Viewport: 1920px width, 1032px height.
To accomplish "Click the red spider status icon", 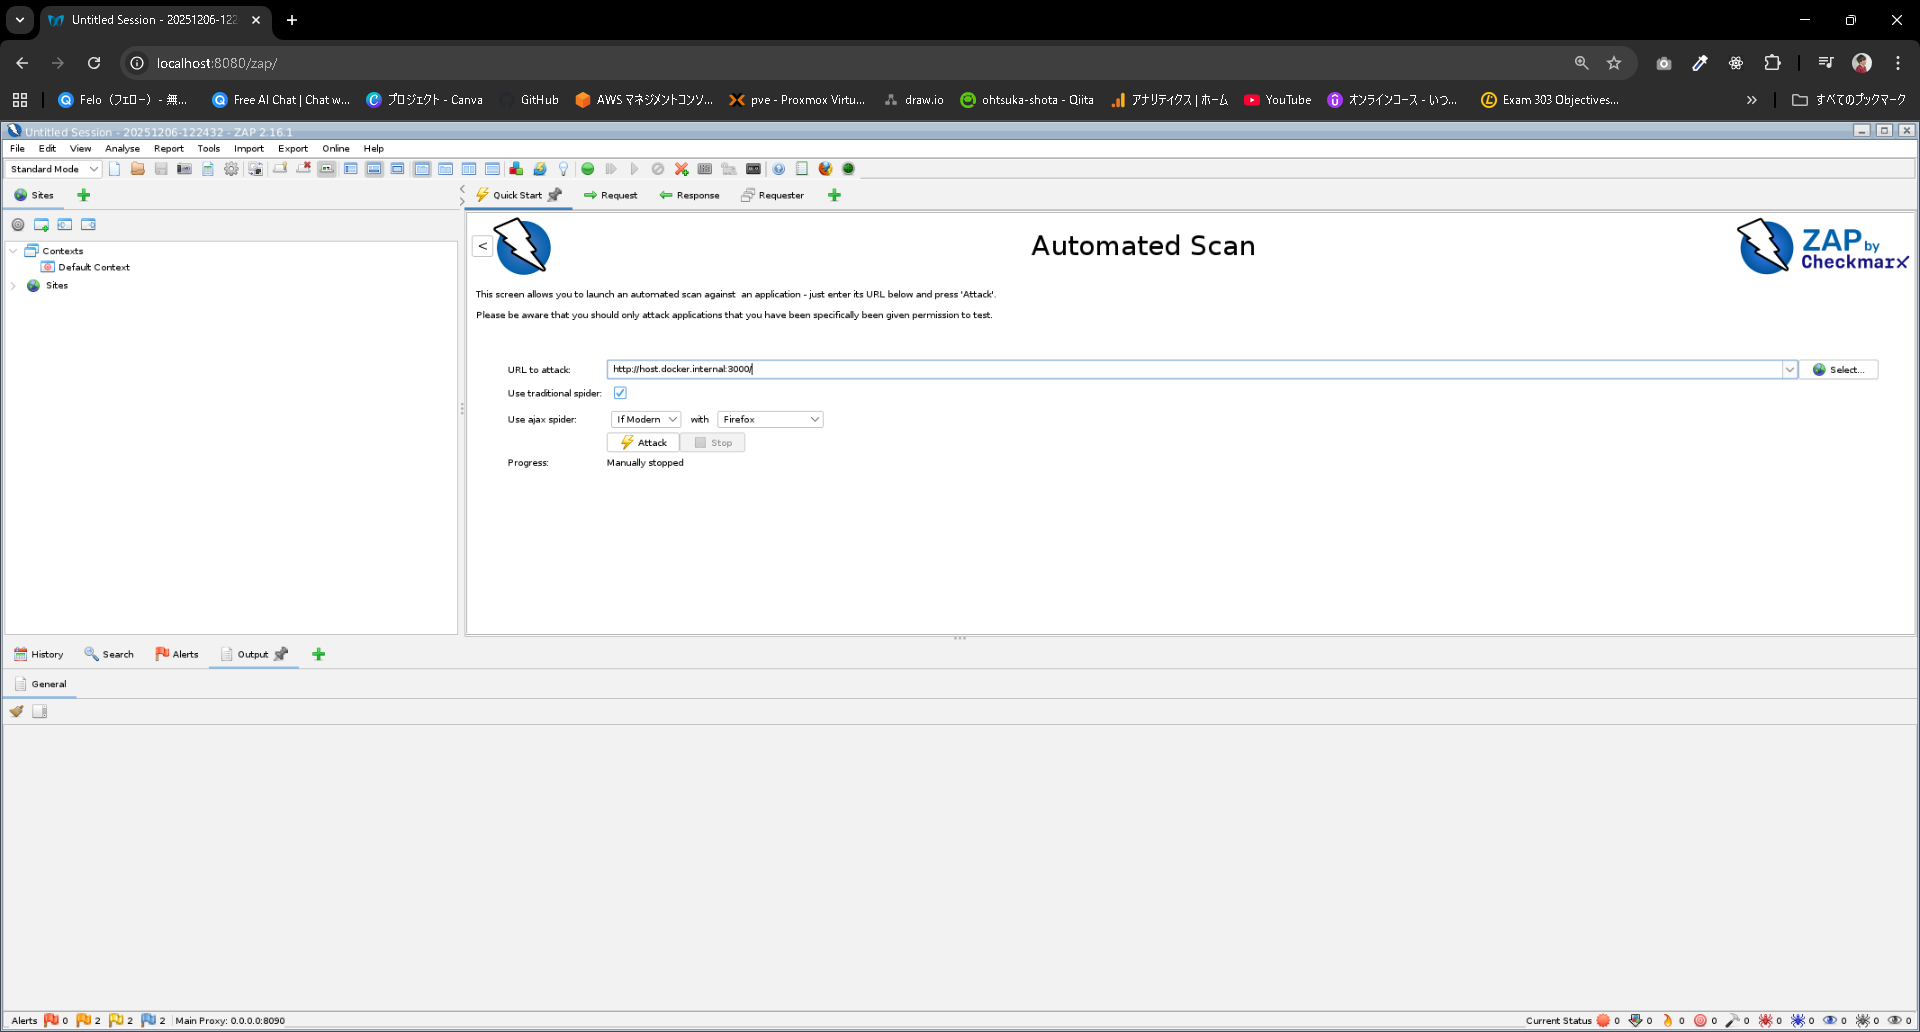I will point(1765,1021).
